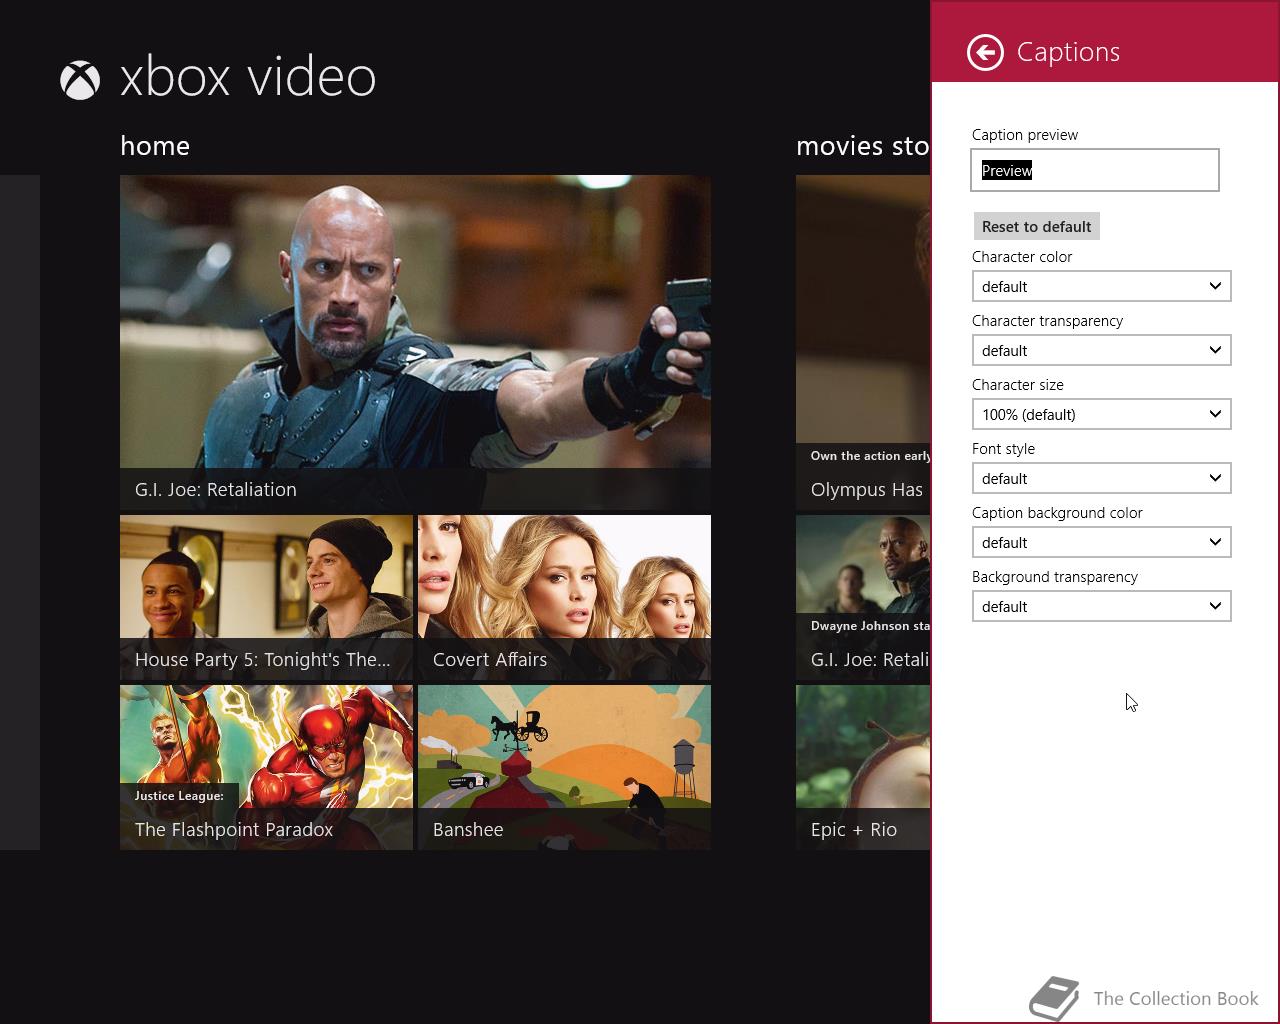The width and height of the screenshot is (1280, 1024).
Task: Click the Character size label
Action: pos(1017,385)
